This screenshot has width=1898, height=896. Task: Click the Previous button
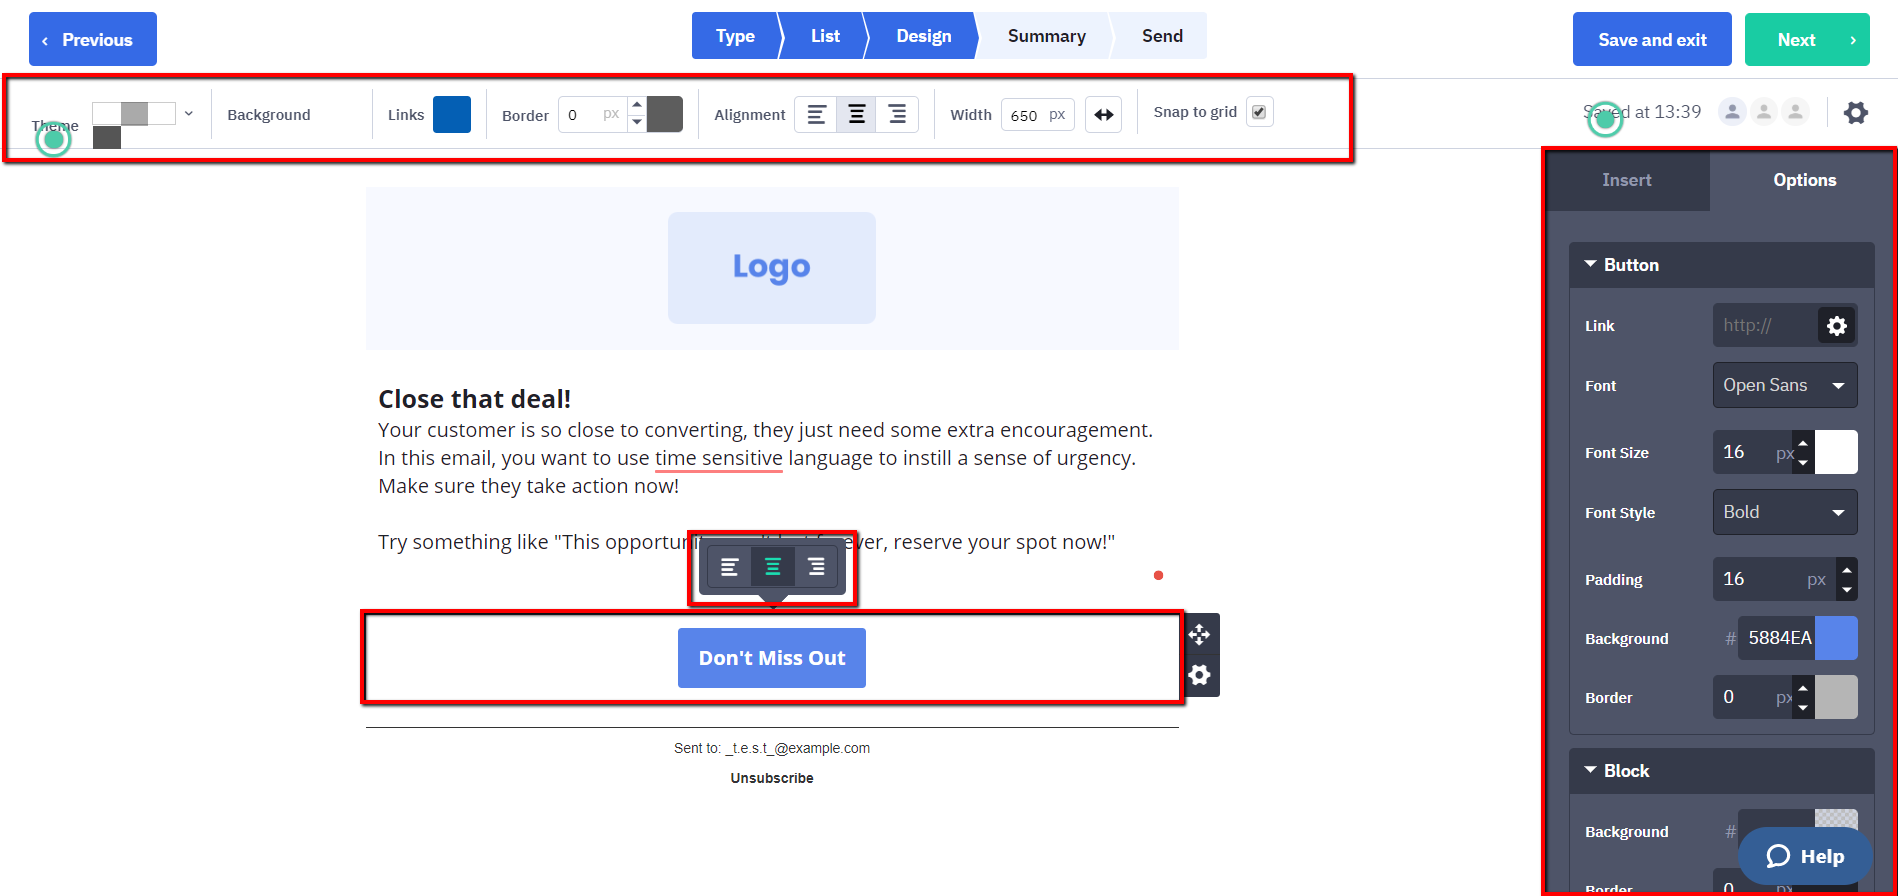tap(93, 39)
